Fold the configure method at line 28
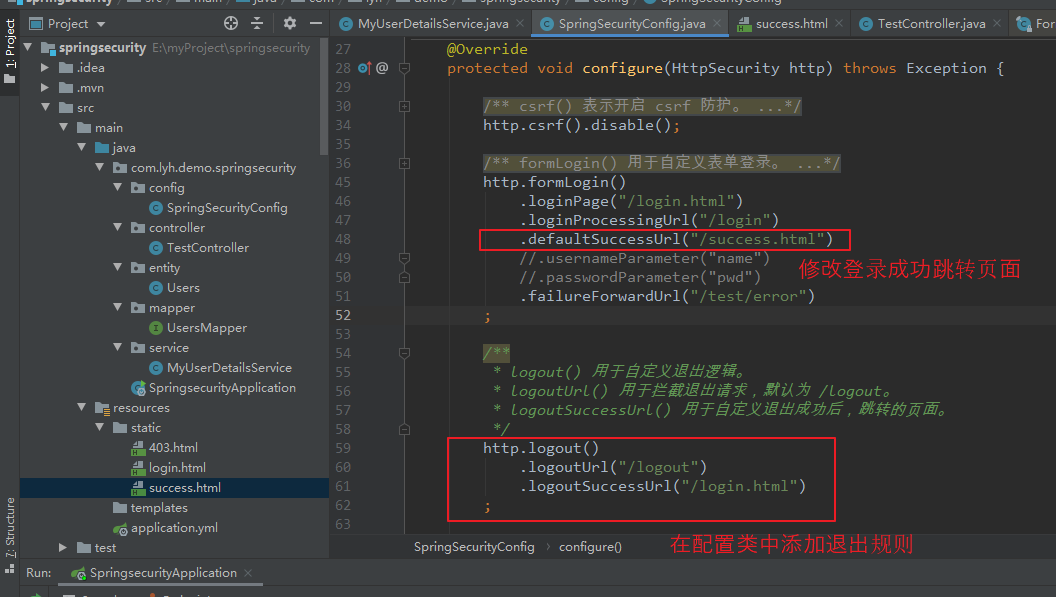The height and width of the screenshot is (597, 1056). (405, 68)
